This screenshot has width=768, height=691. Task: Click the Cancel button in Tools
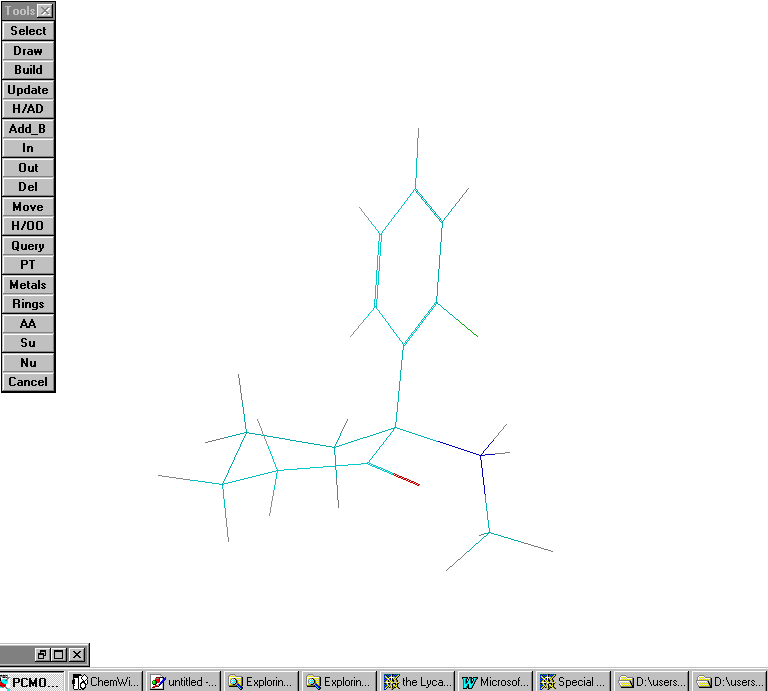click(x=28, y=382)
